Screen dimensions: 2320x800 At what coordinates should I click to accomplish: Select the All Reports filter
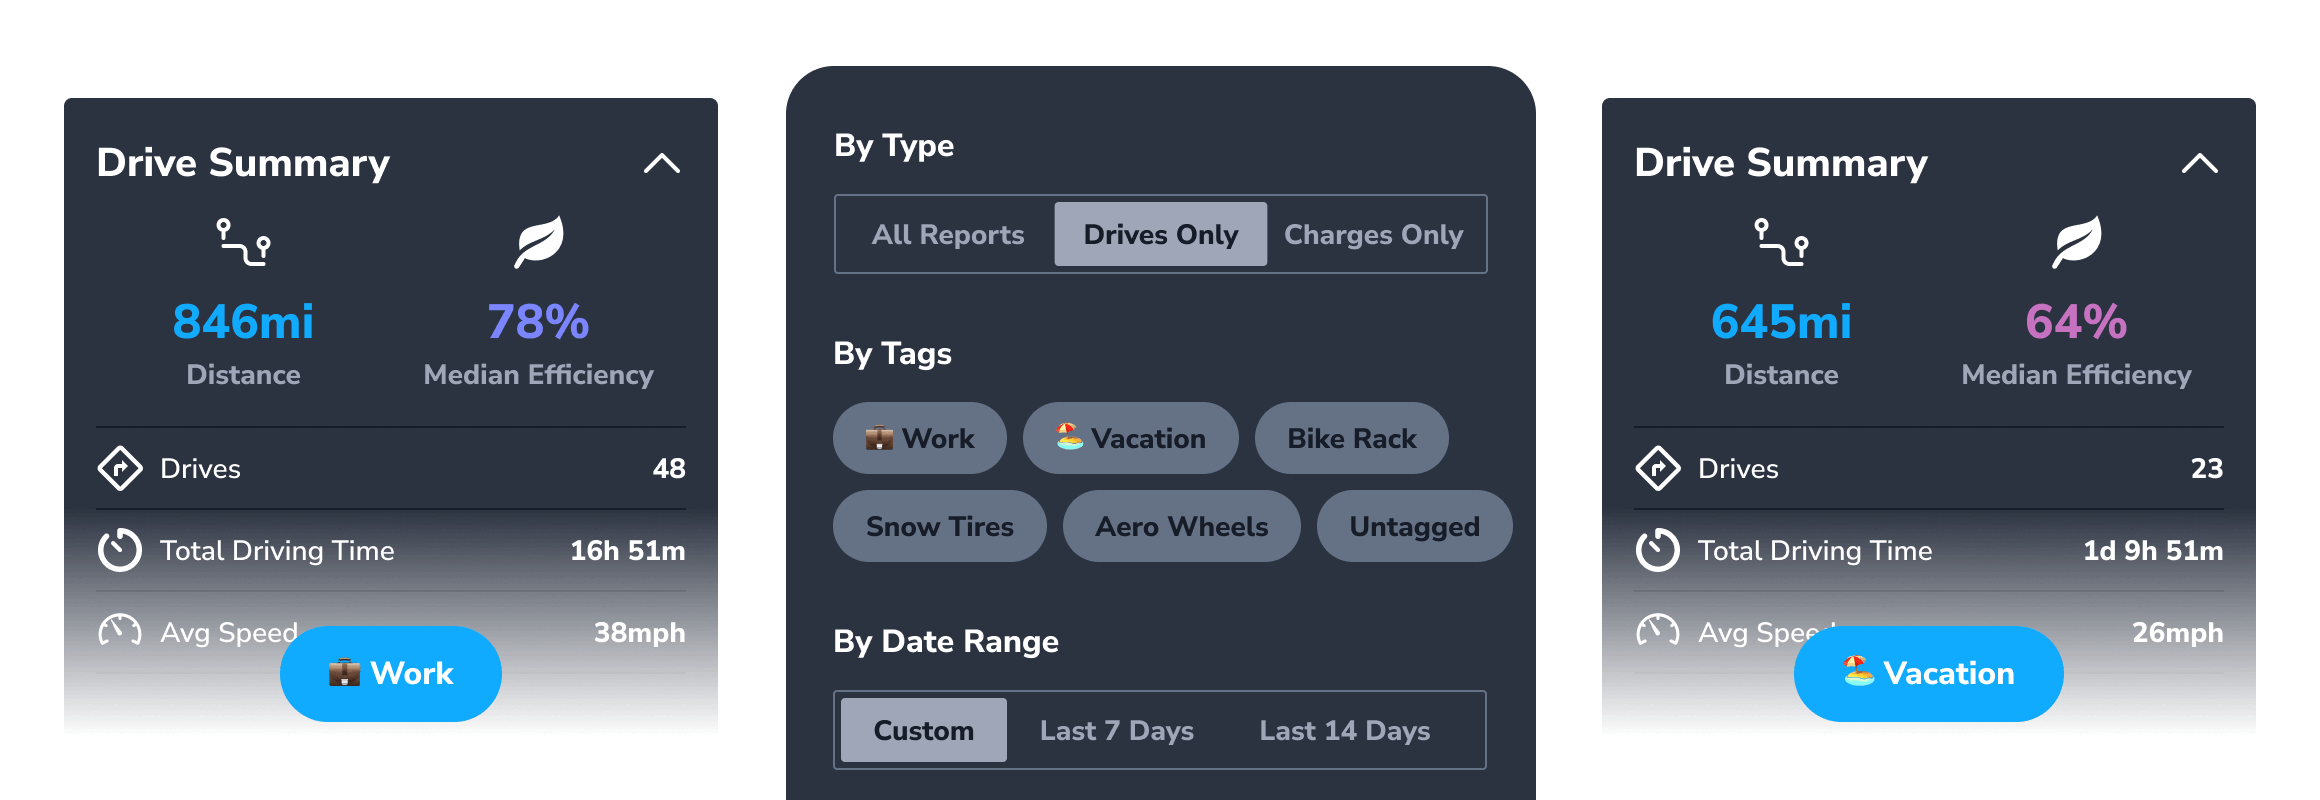tap(947, 234)
